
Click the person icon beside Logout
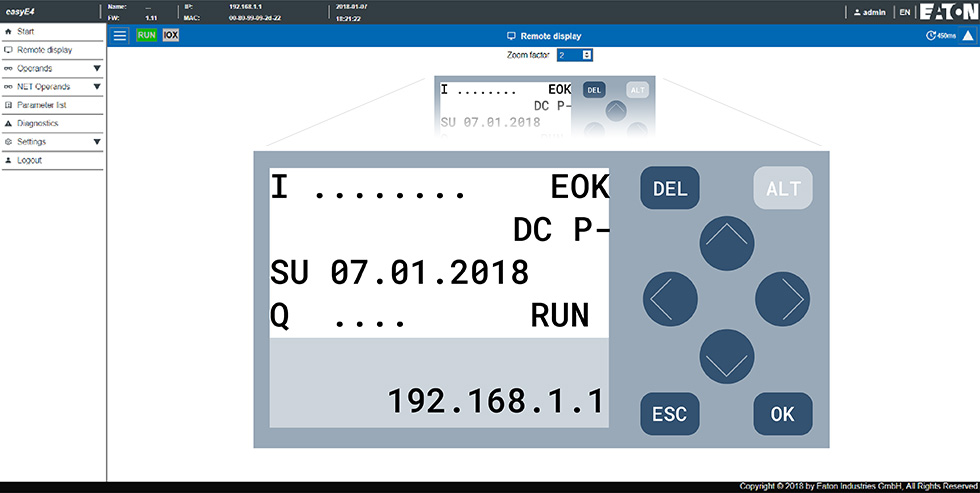(x=8, y=161)
